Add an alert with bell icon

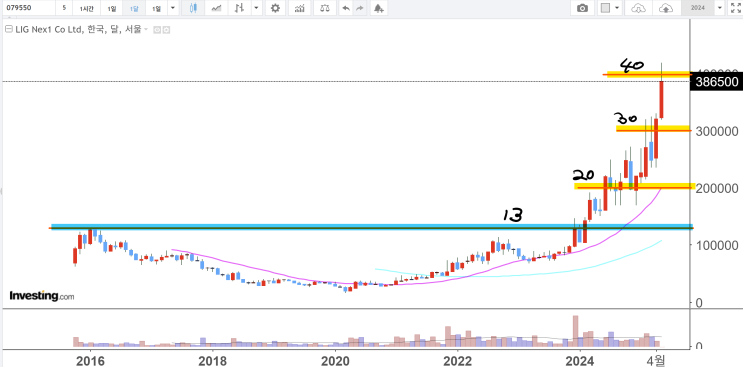click(x=378, y=8)
